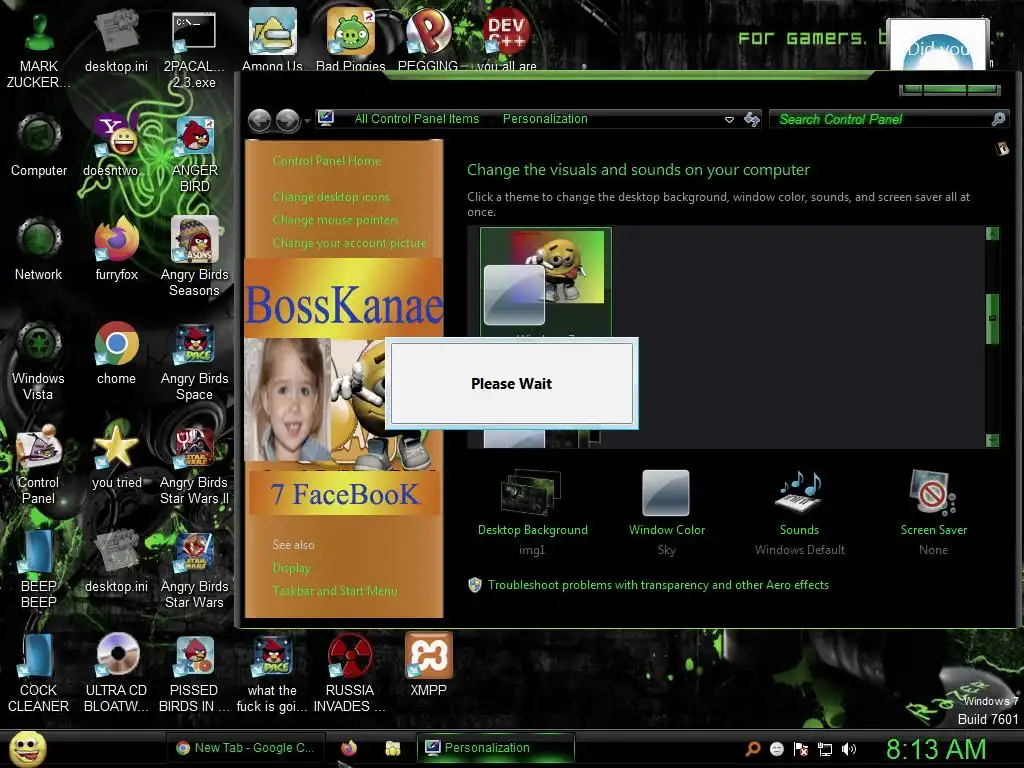Open the COCK CLEANER desktop icon
The width and height of the screenshot is (1024, 768).
[39, 673]
